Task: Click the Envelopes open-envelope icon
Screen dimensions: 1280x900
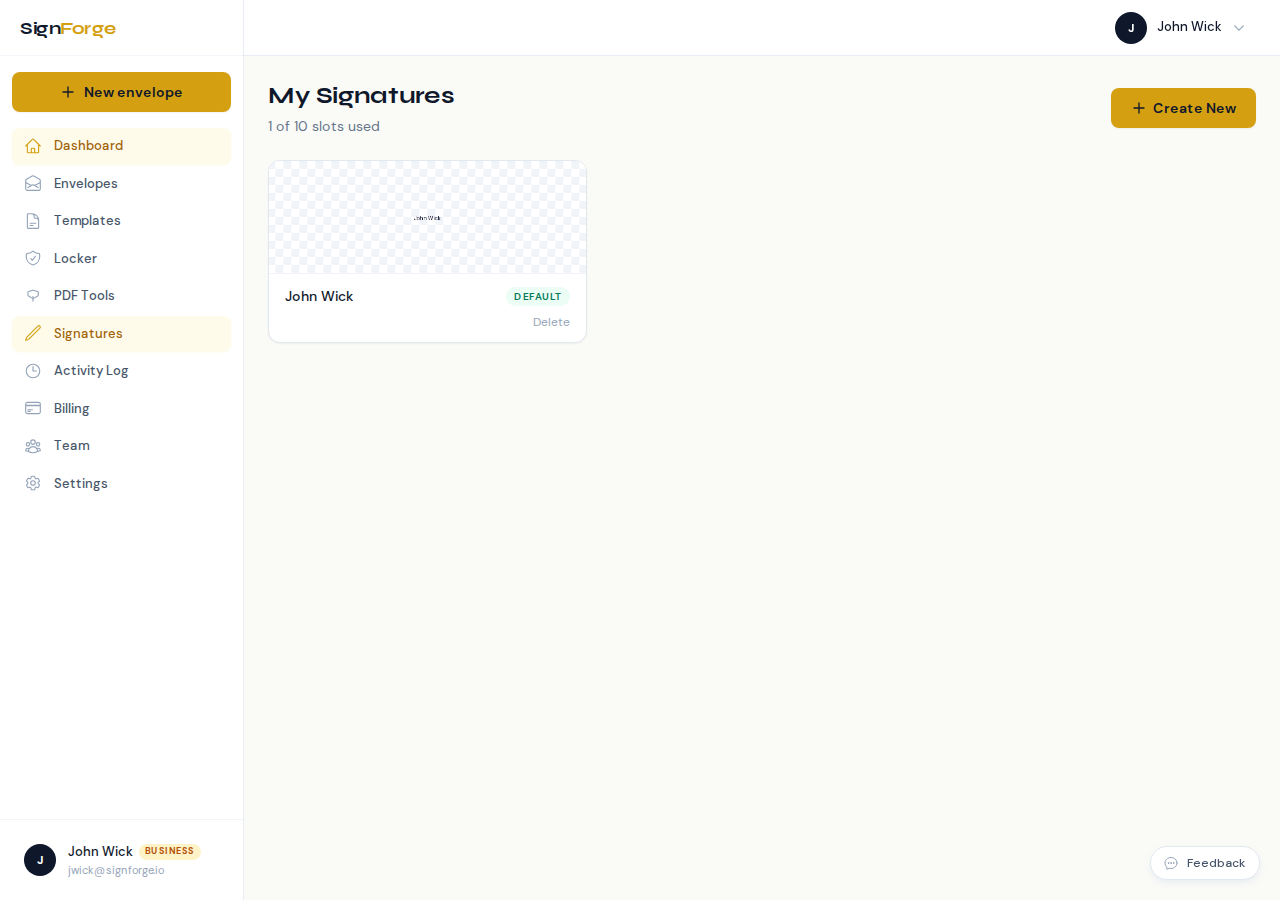Action: tap(33, 184)
